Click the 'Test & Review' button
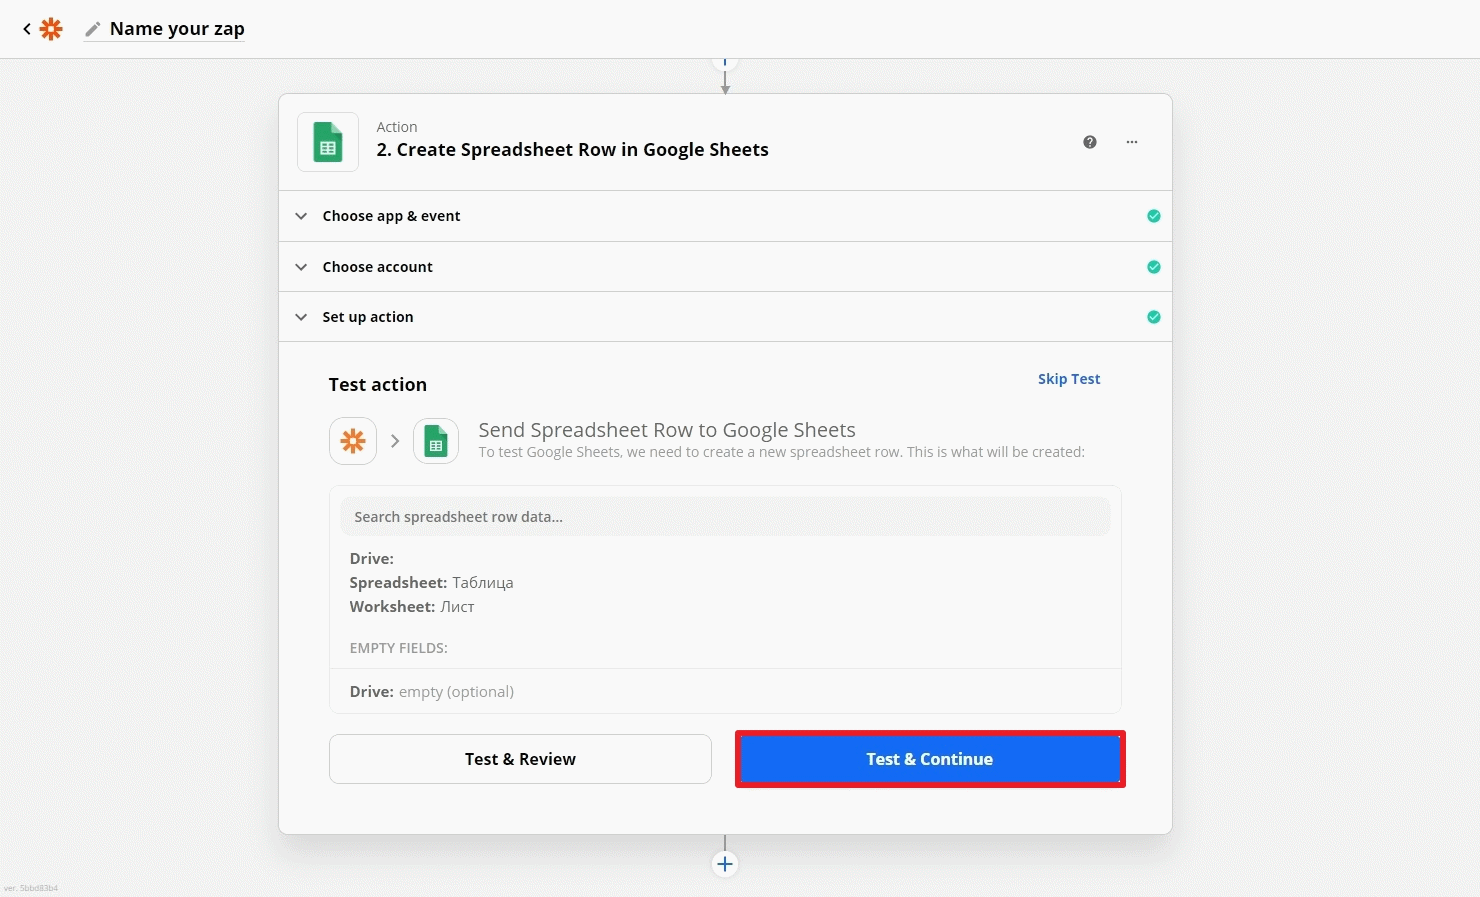 point(520,759)
